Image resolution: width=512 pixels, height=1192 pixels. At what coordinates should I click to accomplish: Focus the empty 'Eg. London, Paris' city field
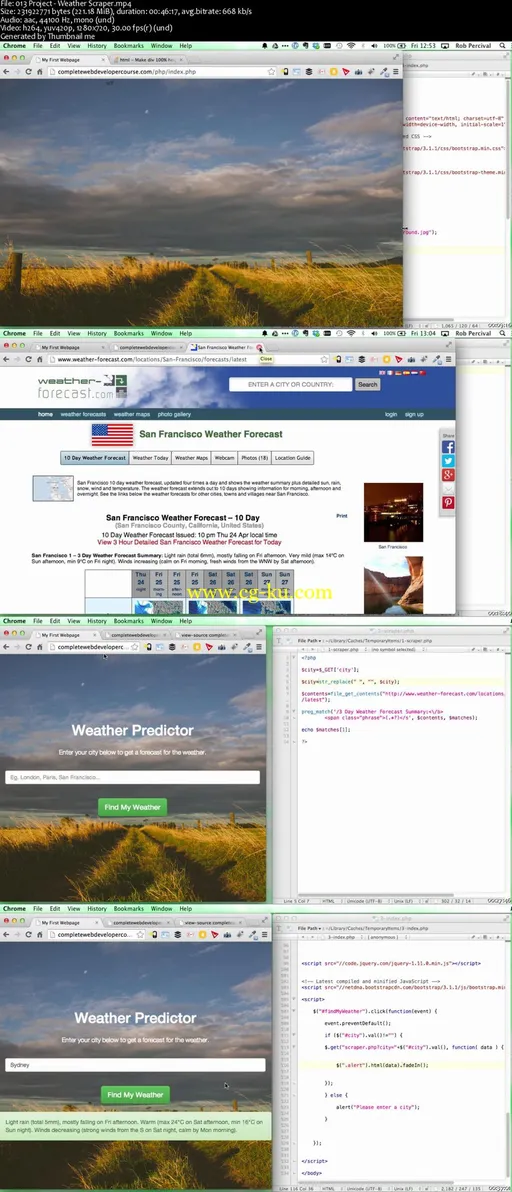[132, 778]
